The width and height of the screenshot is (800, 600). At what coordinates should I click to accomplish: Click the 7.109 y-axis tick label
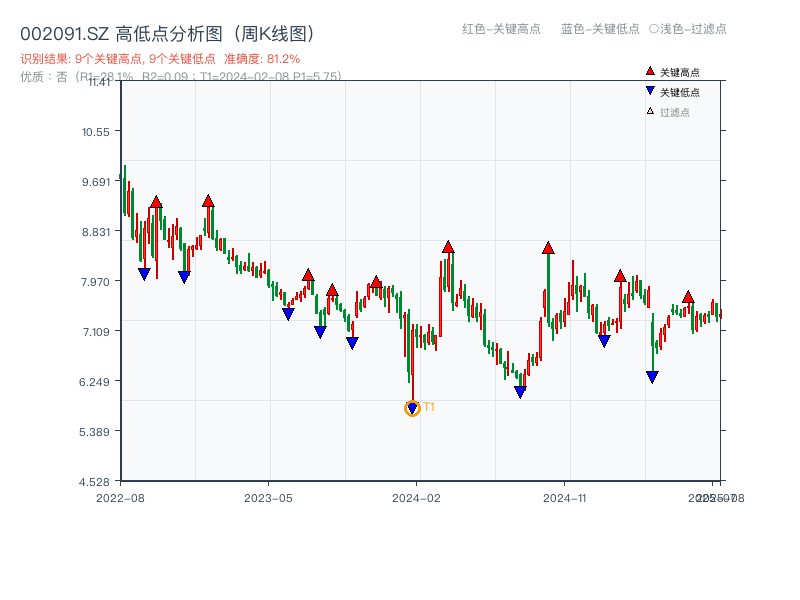coord(95,332)
